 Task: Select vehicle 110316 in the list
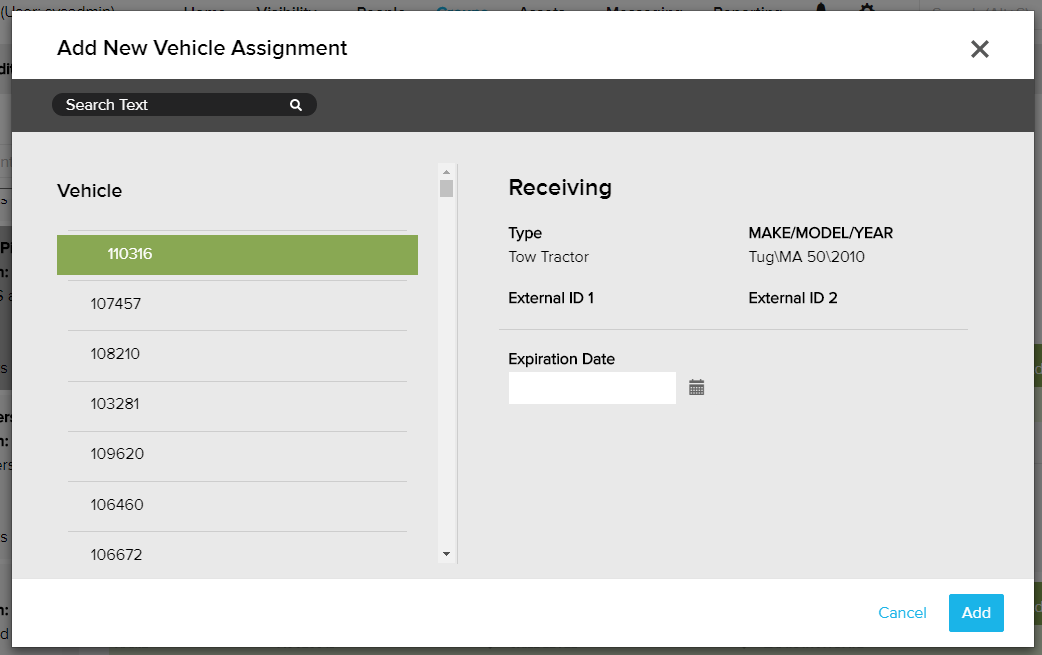[x=237, y=255]
